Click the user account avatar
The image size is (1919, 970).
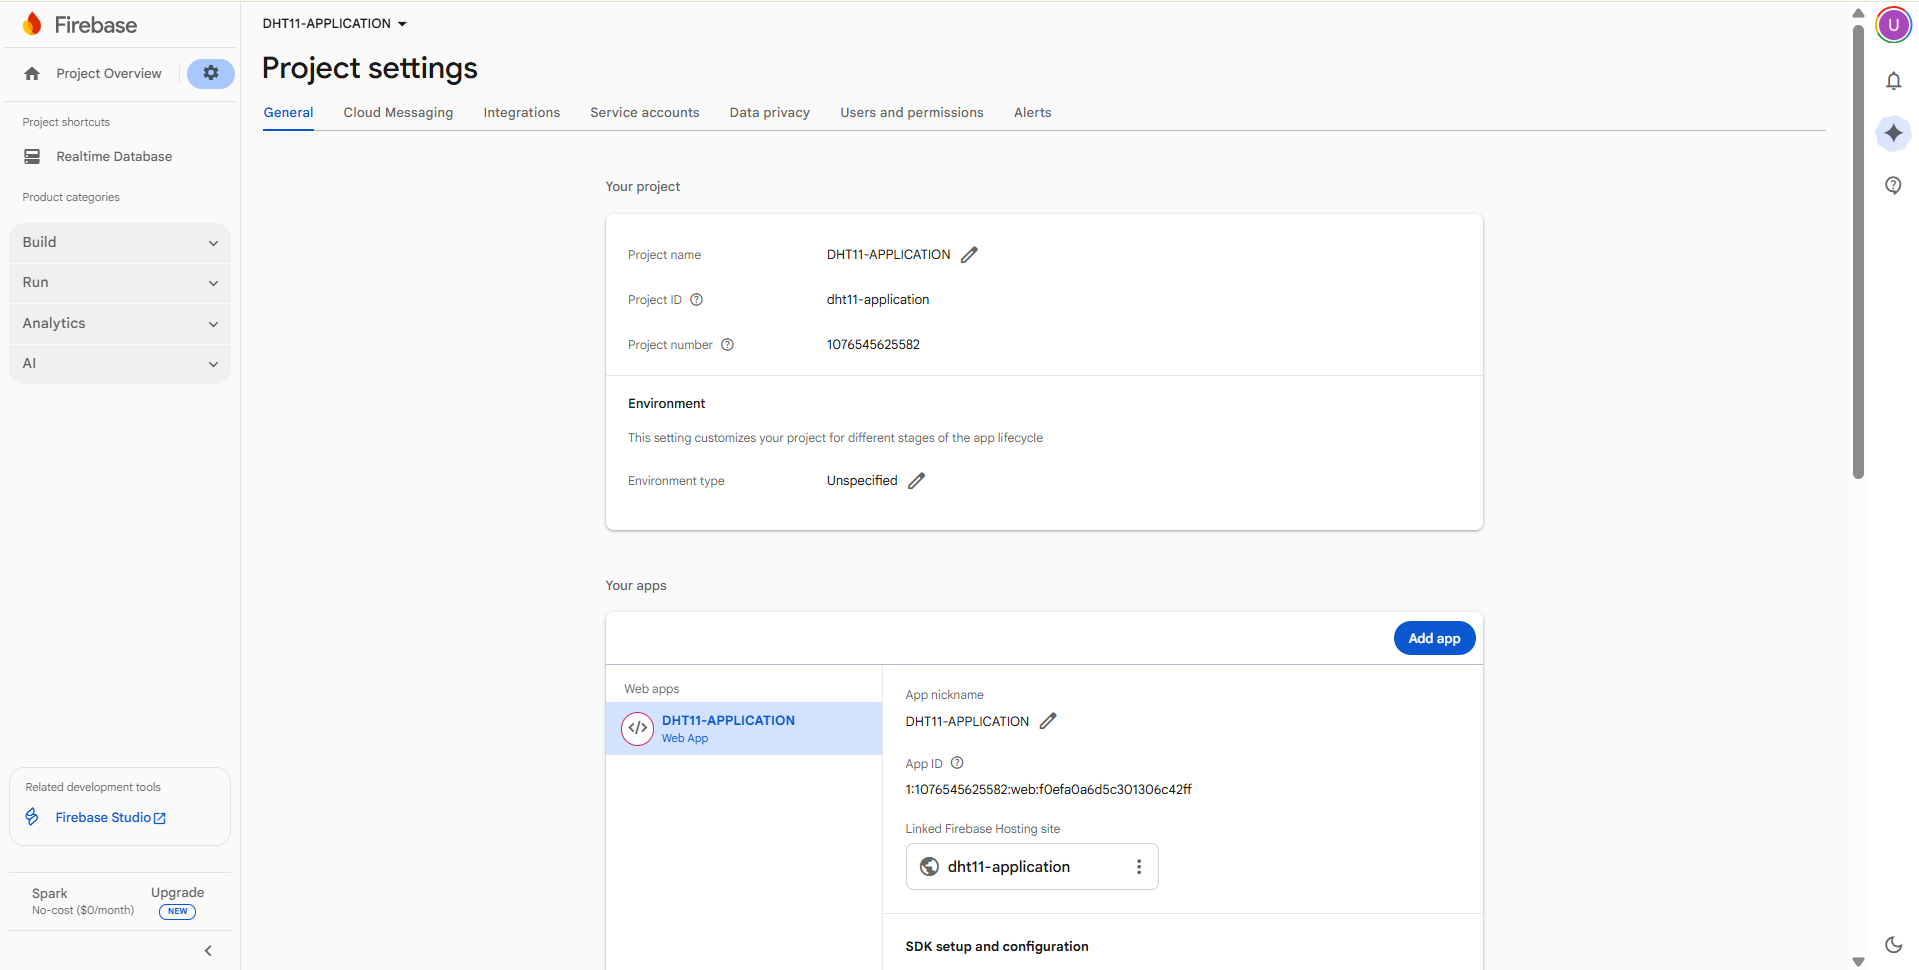click(1893, 25)
